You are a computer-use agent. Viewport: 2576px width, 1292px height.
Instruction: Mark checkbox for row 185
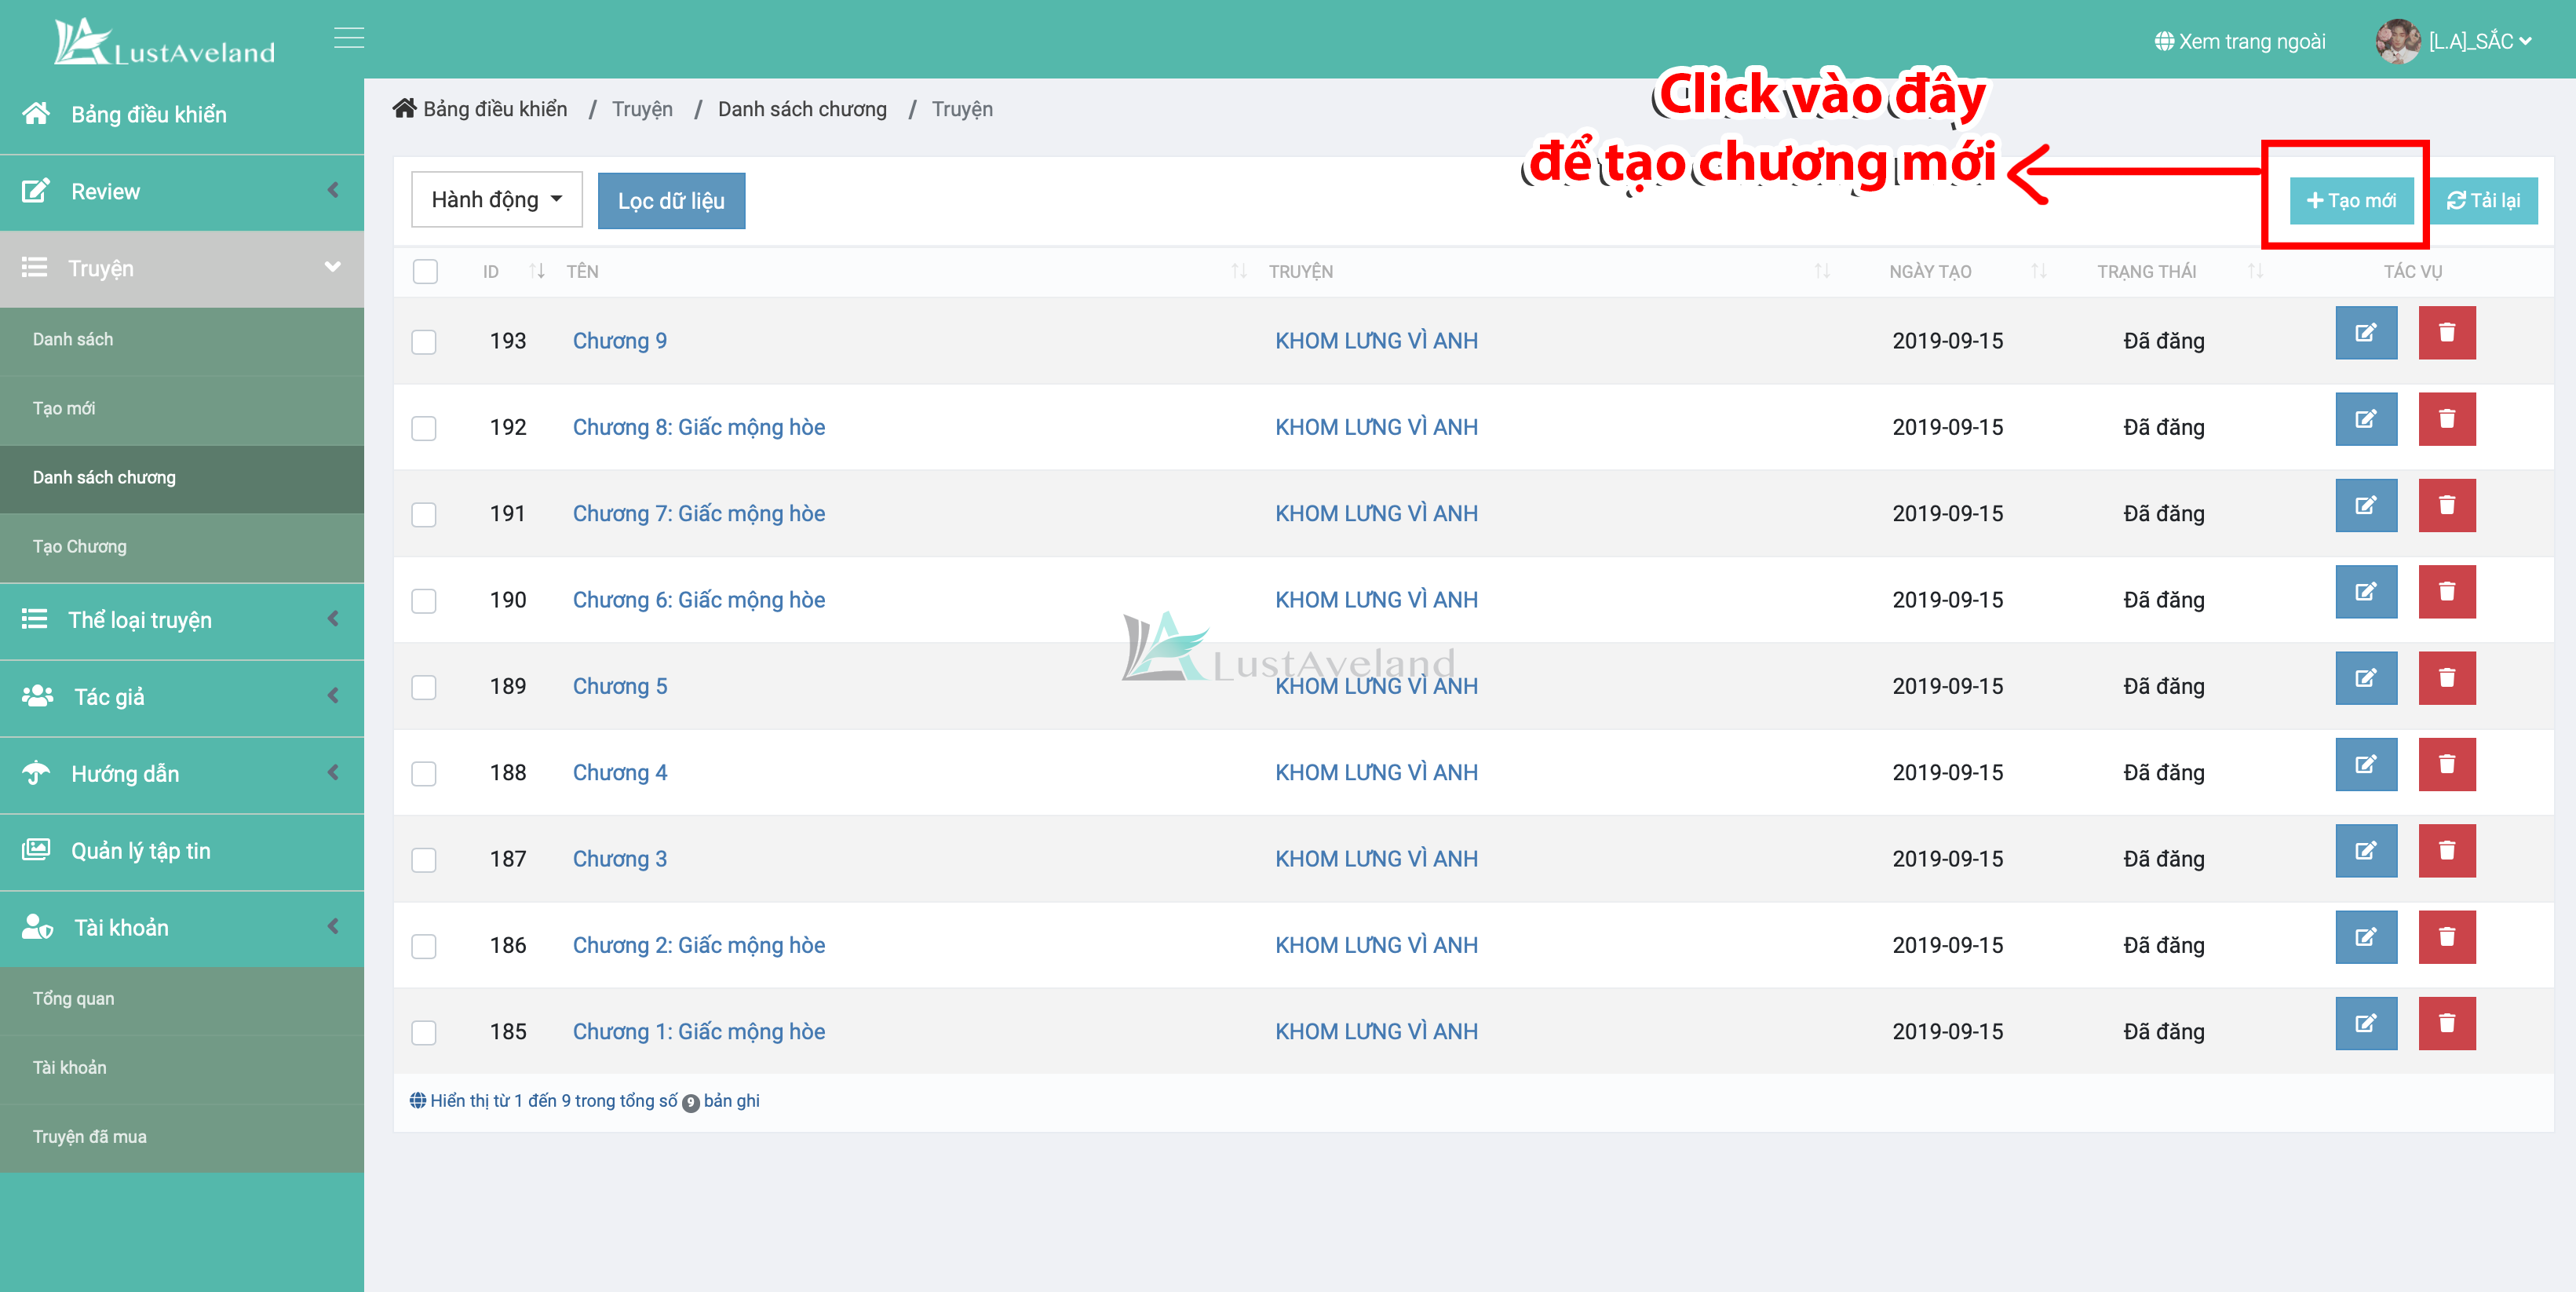[424, 1032]
